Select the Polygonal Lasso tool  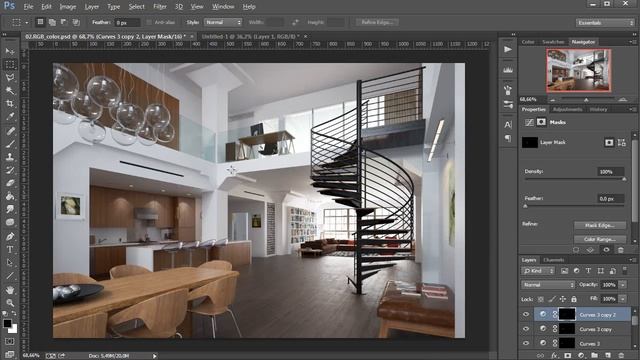pos(10,78)
